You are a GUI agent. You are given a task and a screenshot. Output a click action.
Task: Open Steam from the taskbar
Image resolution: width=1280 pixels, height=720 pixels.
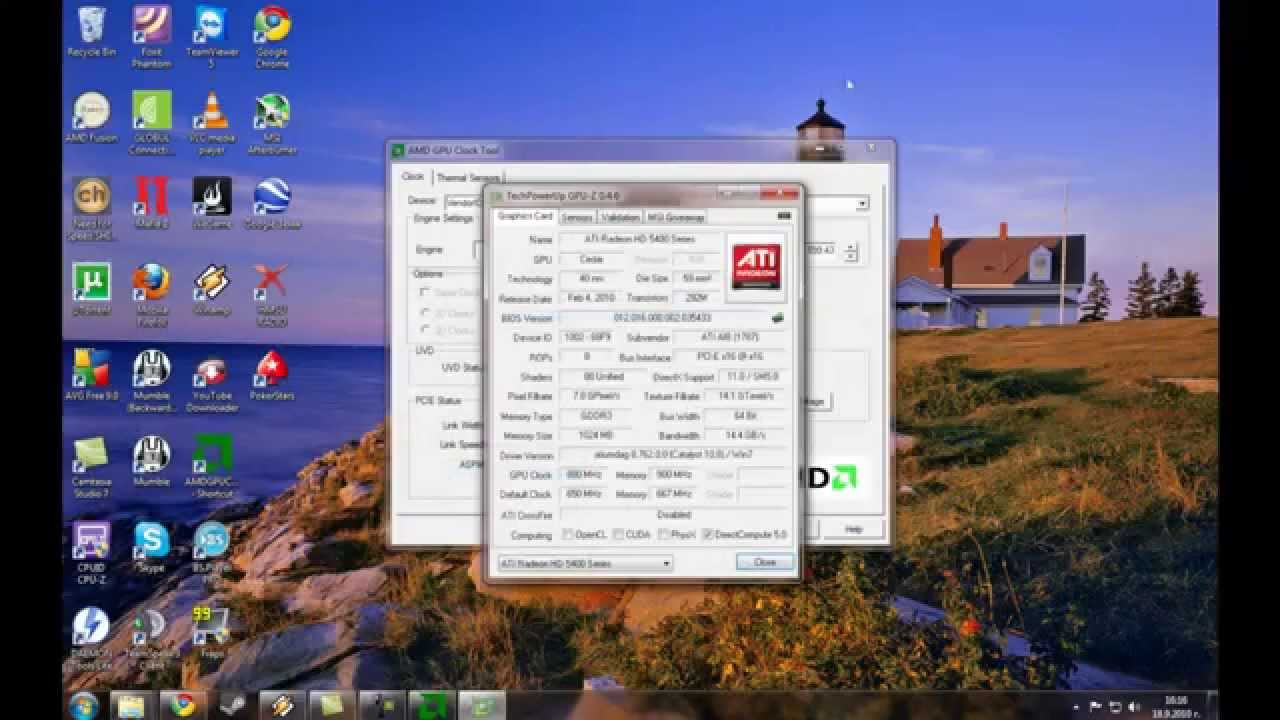232,706
